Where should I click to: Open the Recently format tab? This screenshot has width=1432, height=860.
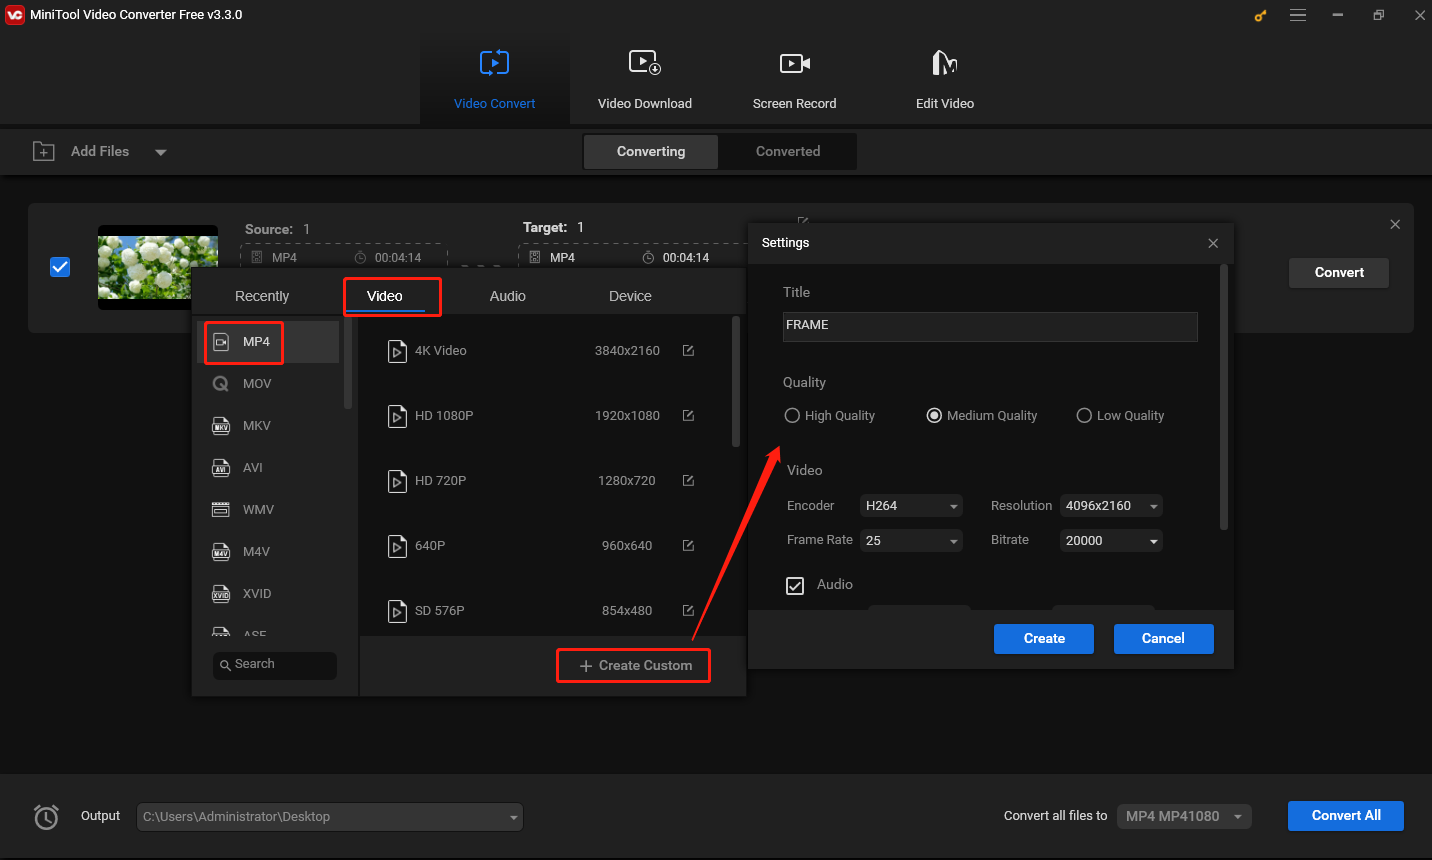pos(262,296)
